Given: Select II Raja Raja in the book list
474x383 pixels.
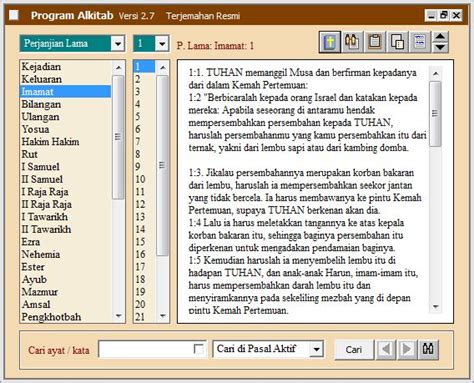Looking at the screenshot, I should tap(65, 204).
